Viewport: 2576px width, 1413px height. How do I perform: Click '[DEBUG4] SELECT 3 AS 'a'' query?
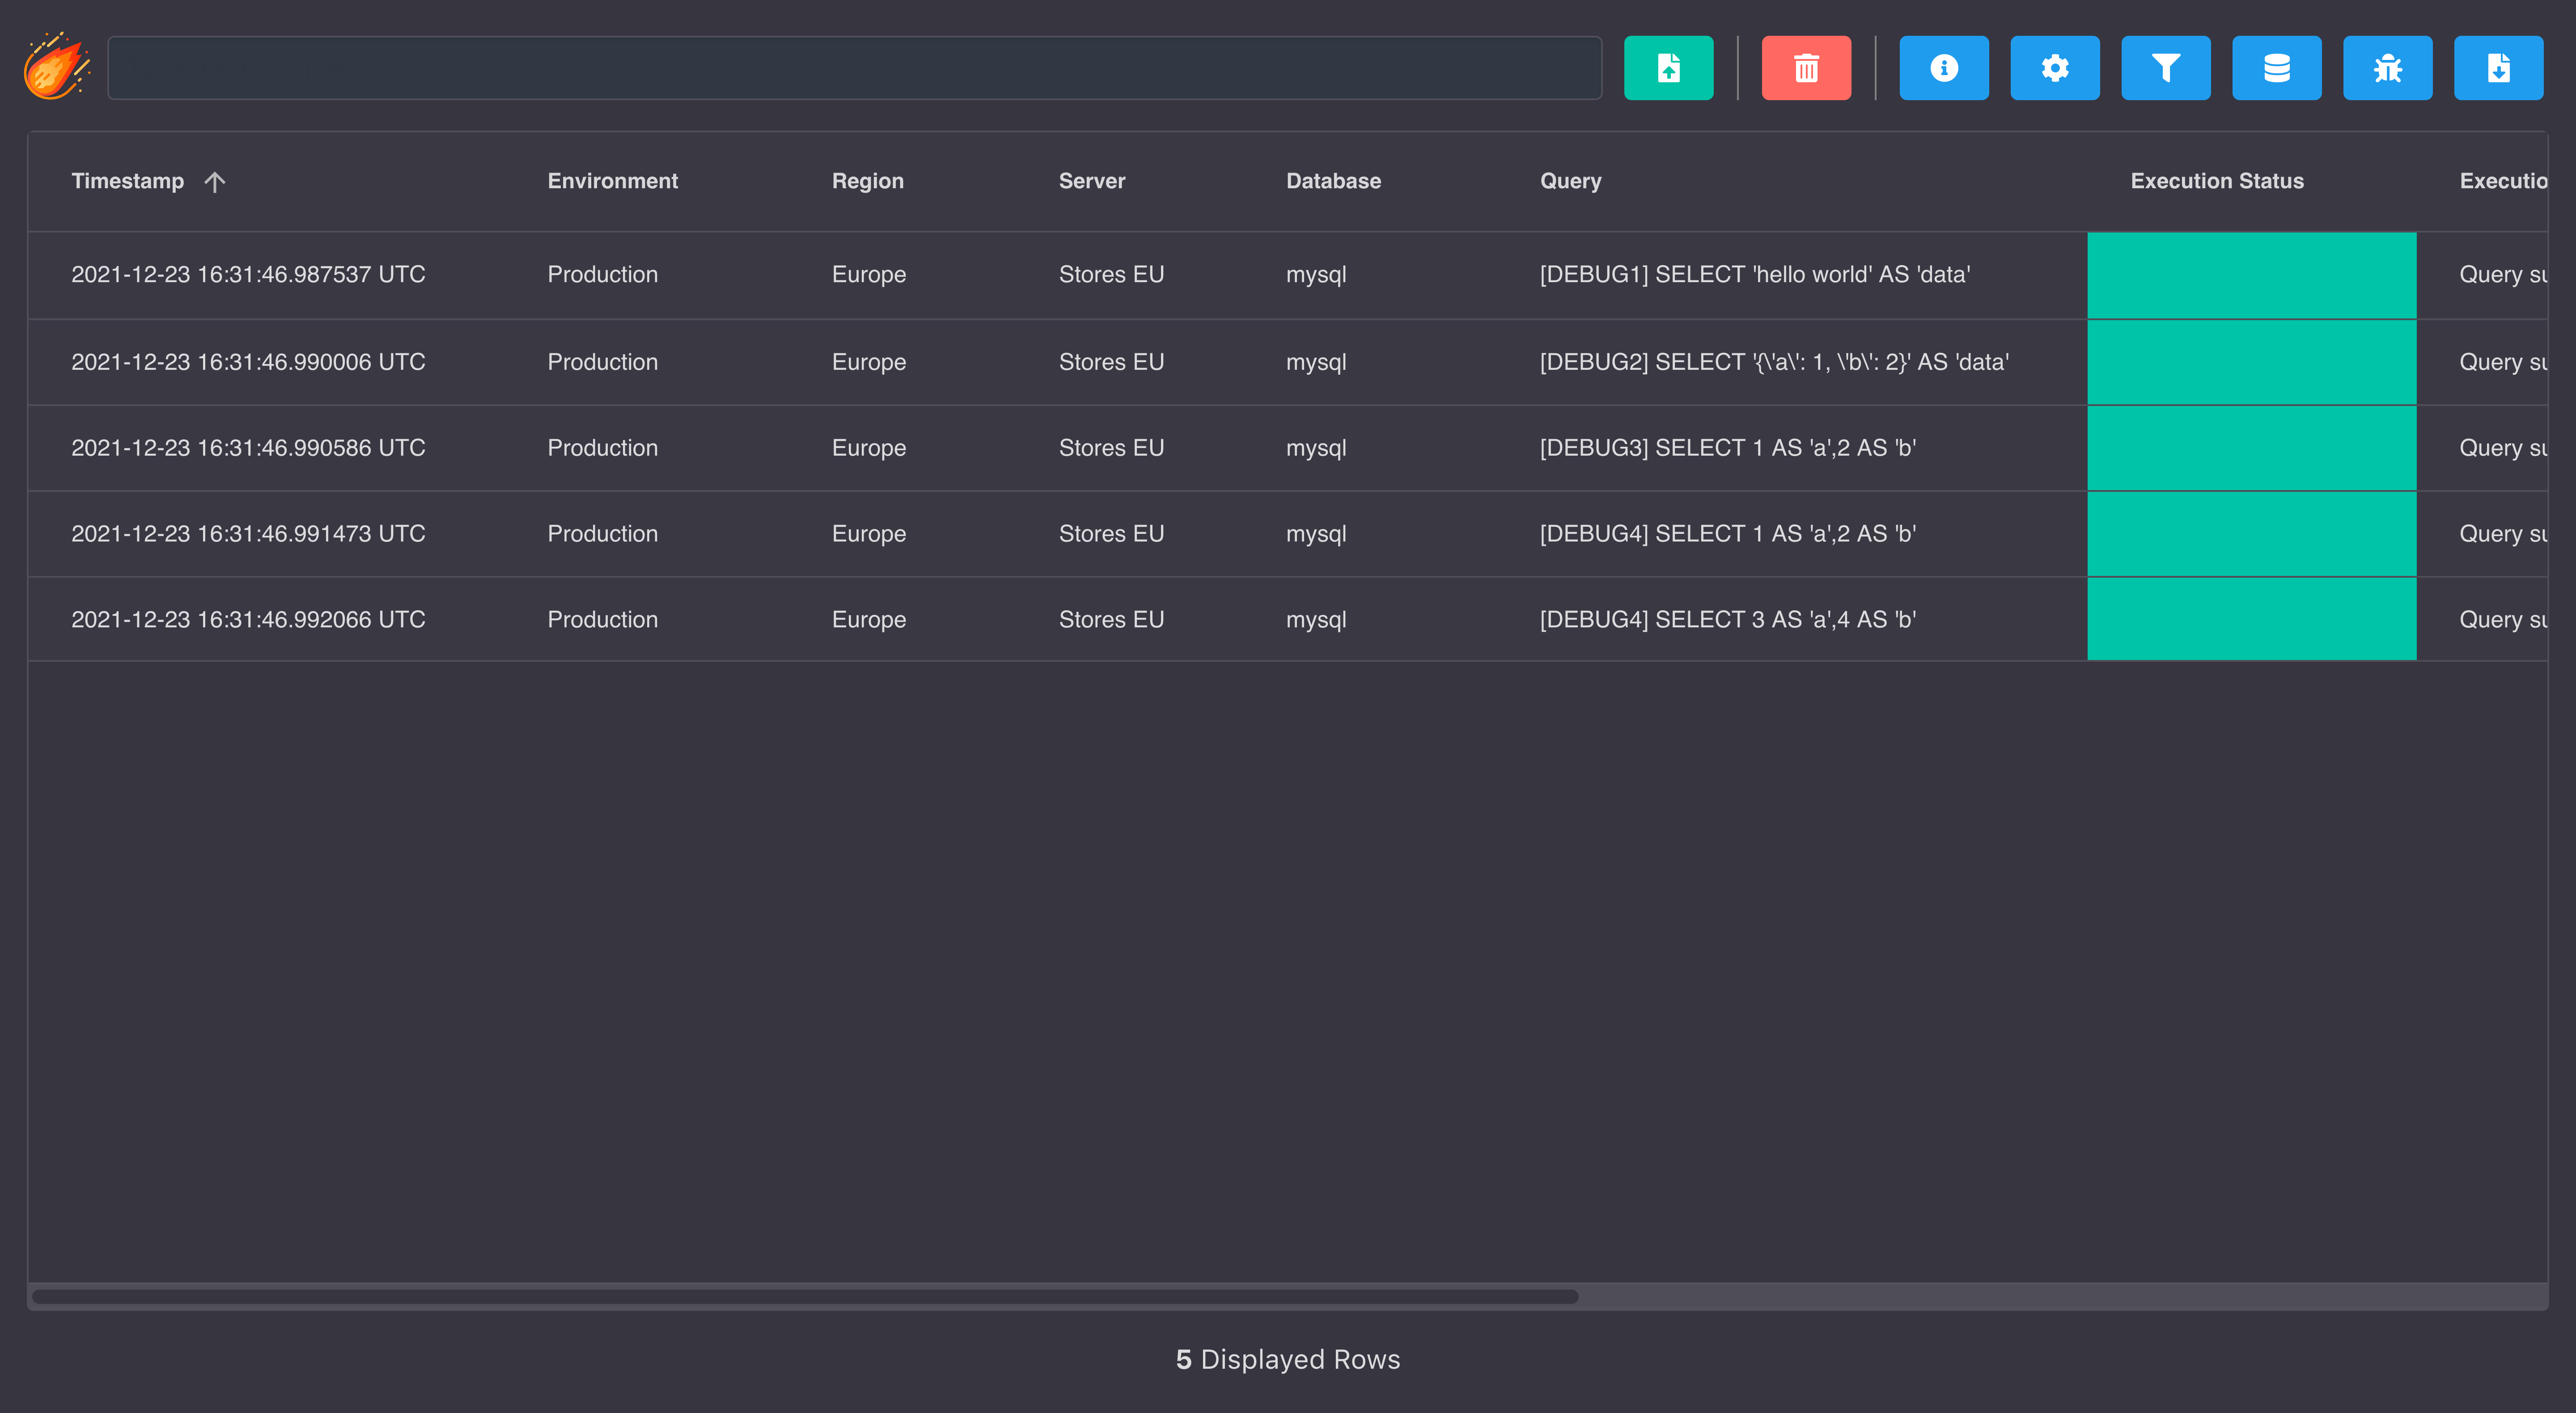pos(1728,620)
